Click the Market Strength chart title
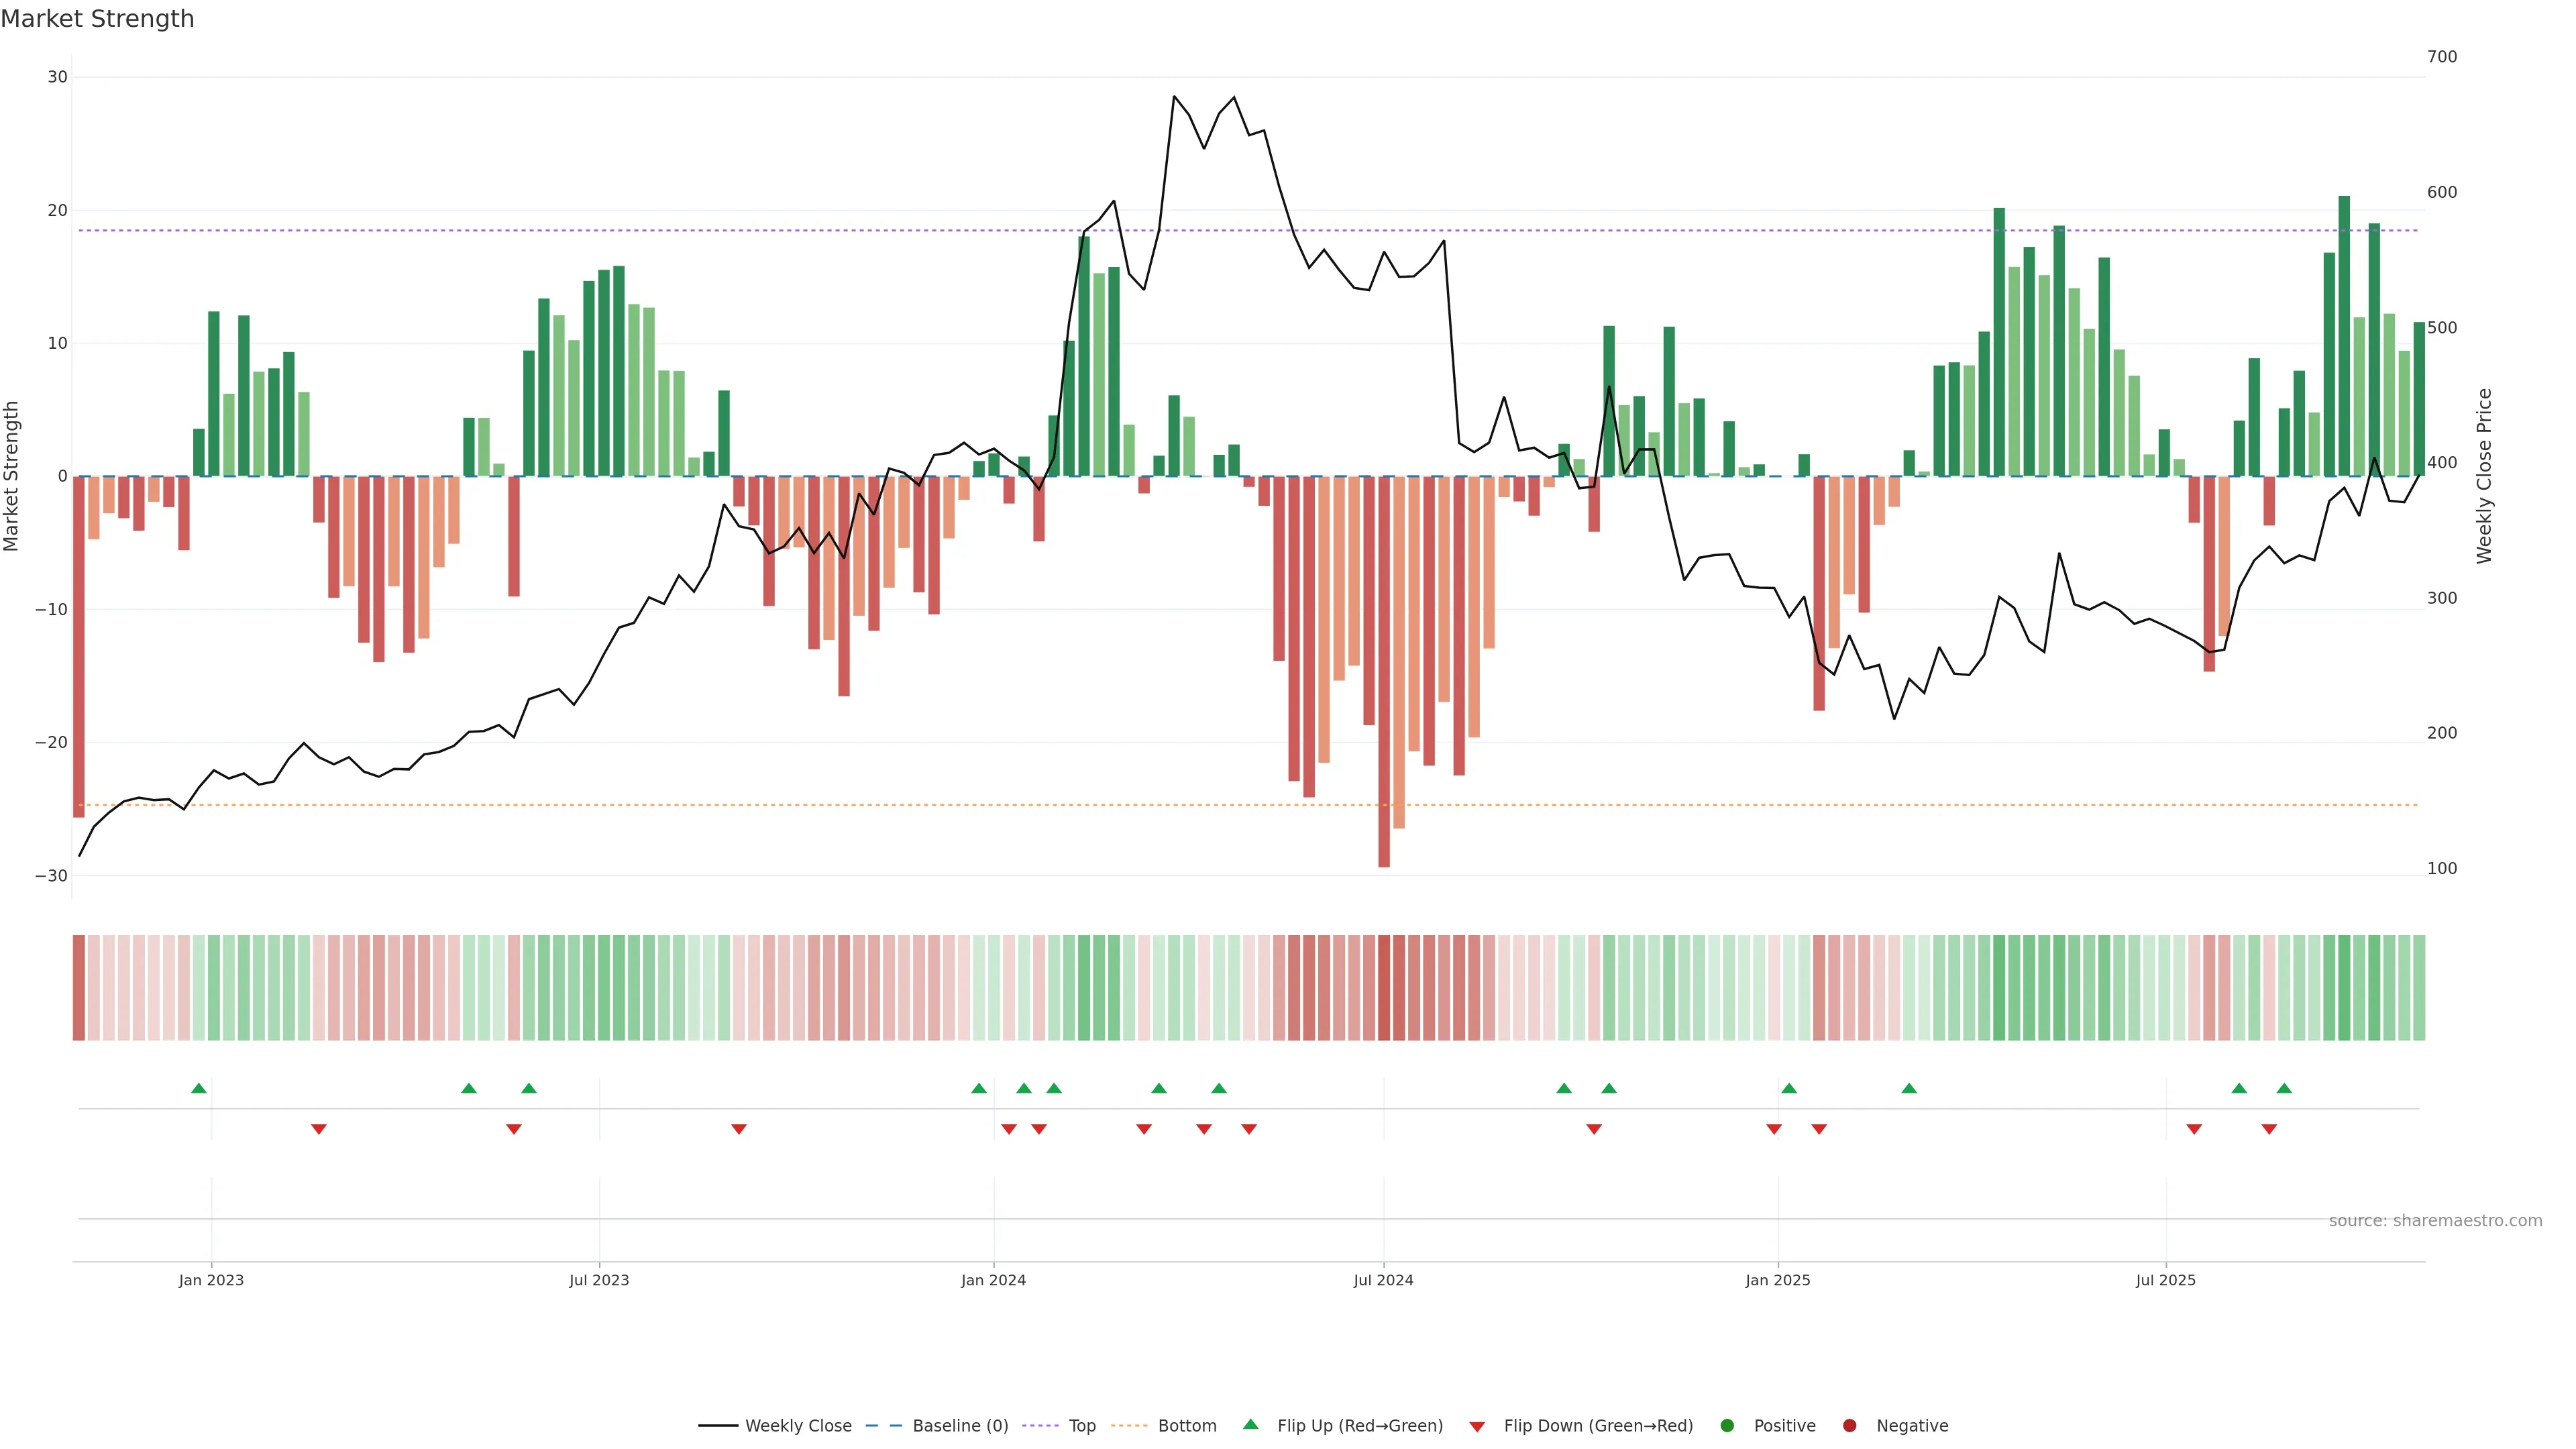 click(x=97, y=19)
